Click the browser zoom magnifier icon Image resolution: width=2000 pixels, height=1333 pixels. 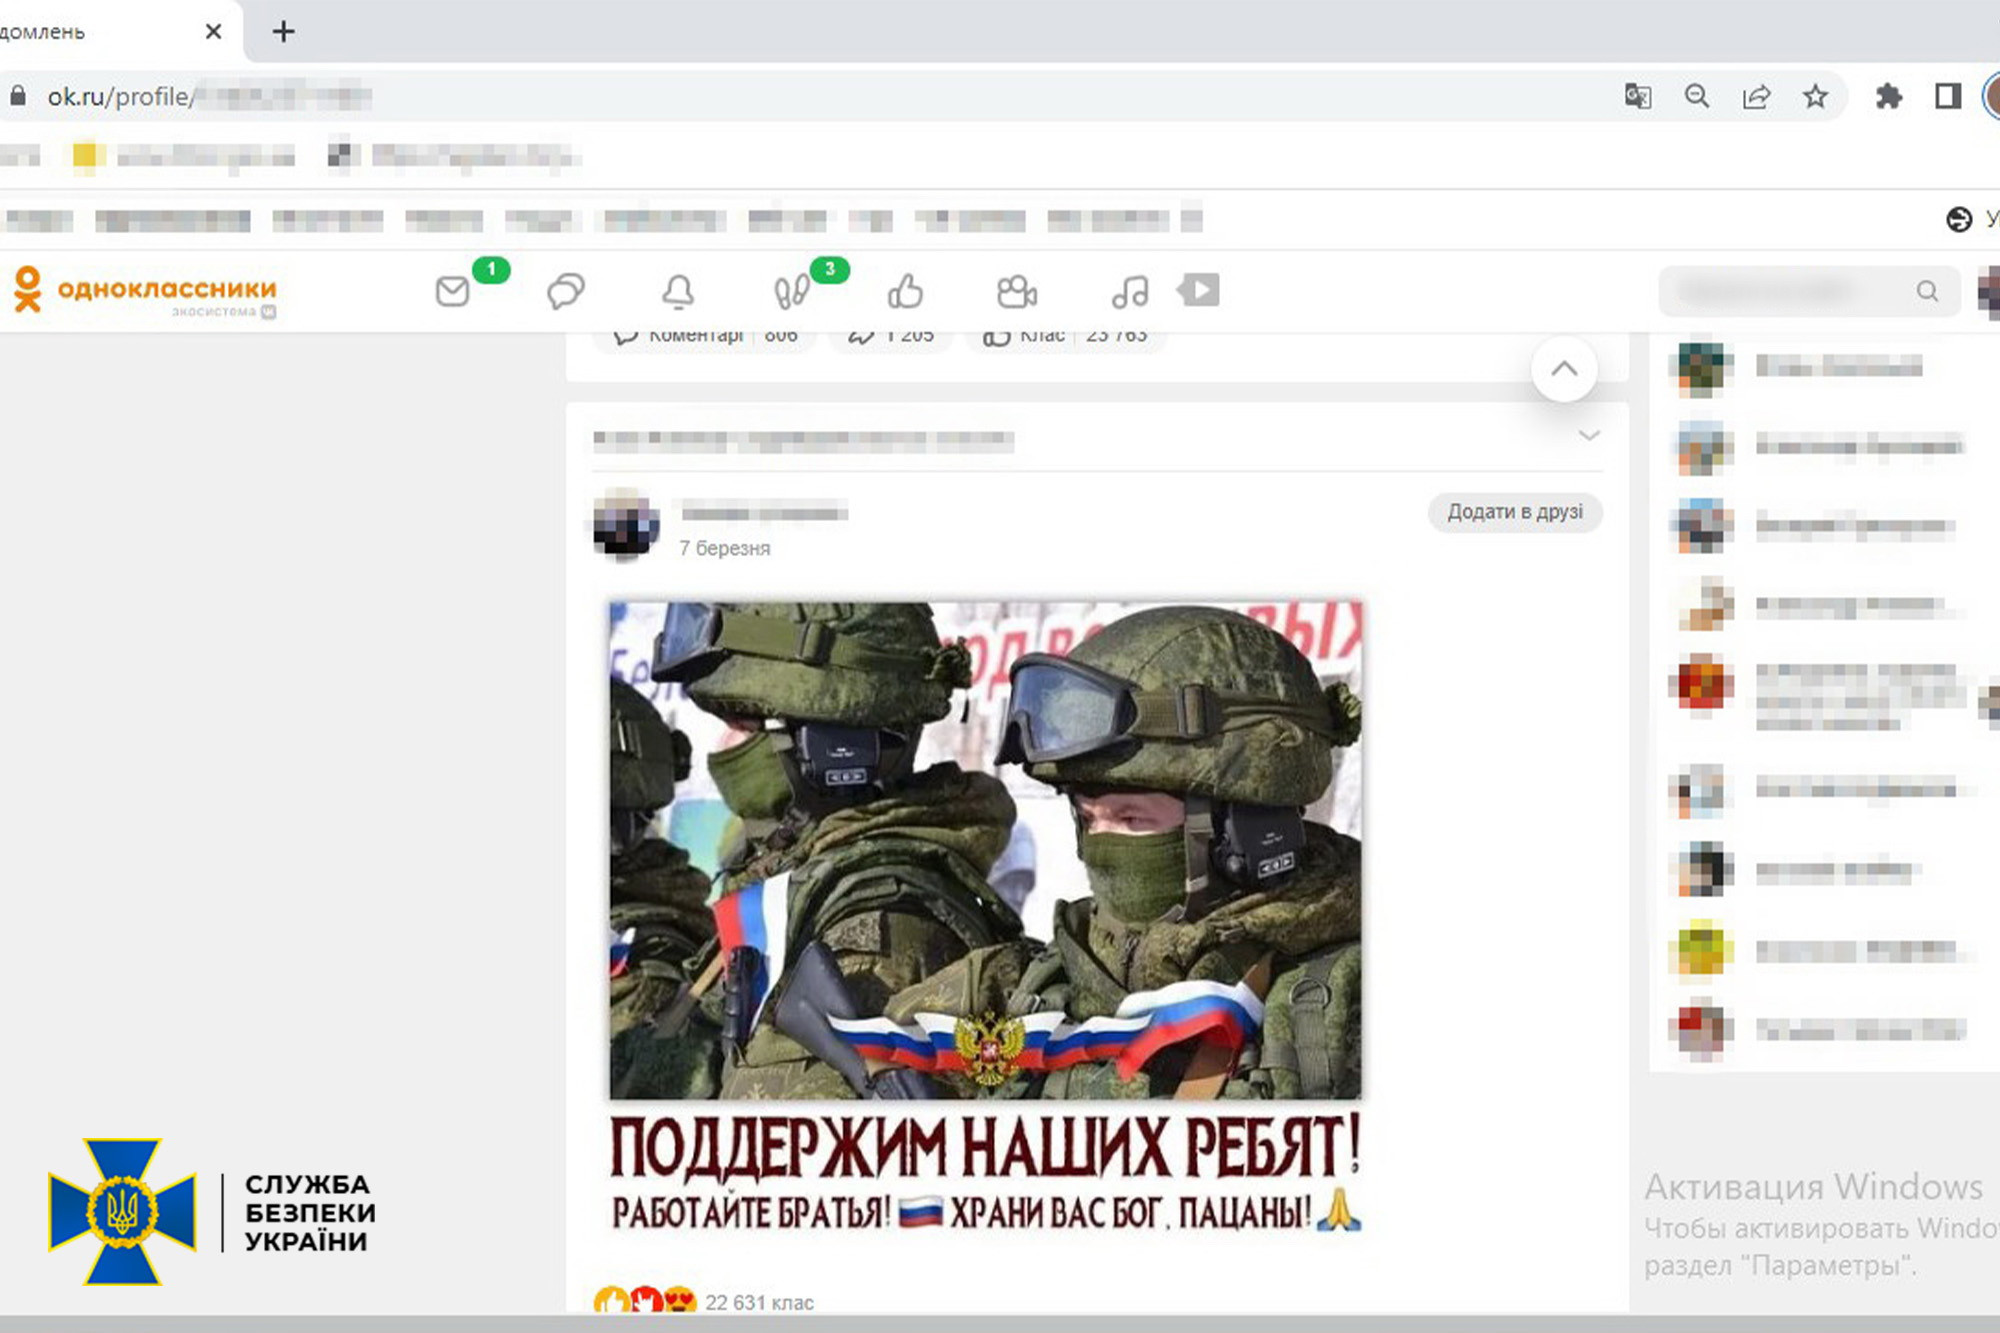[x=1696, y=96]
